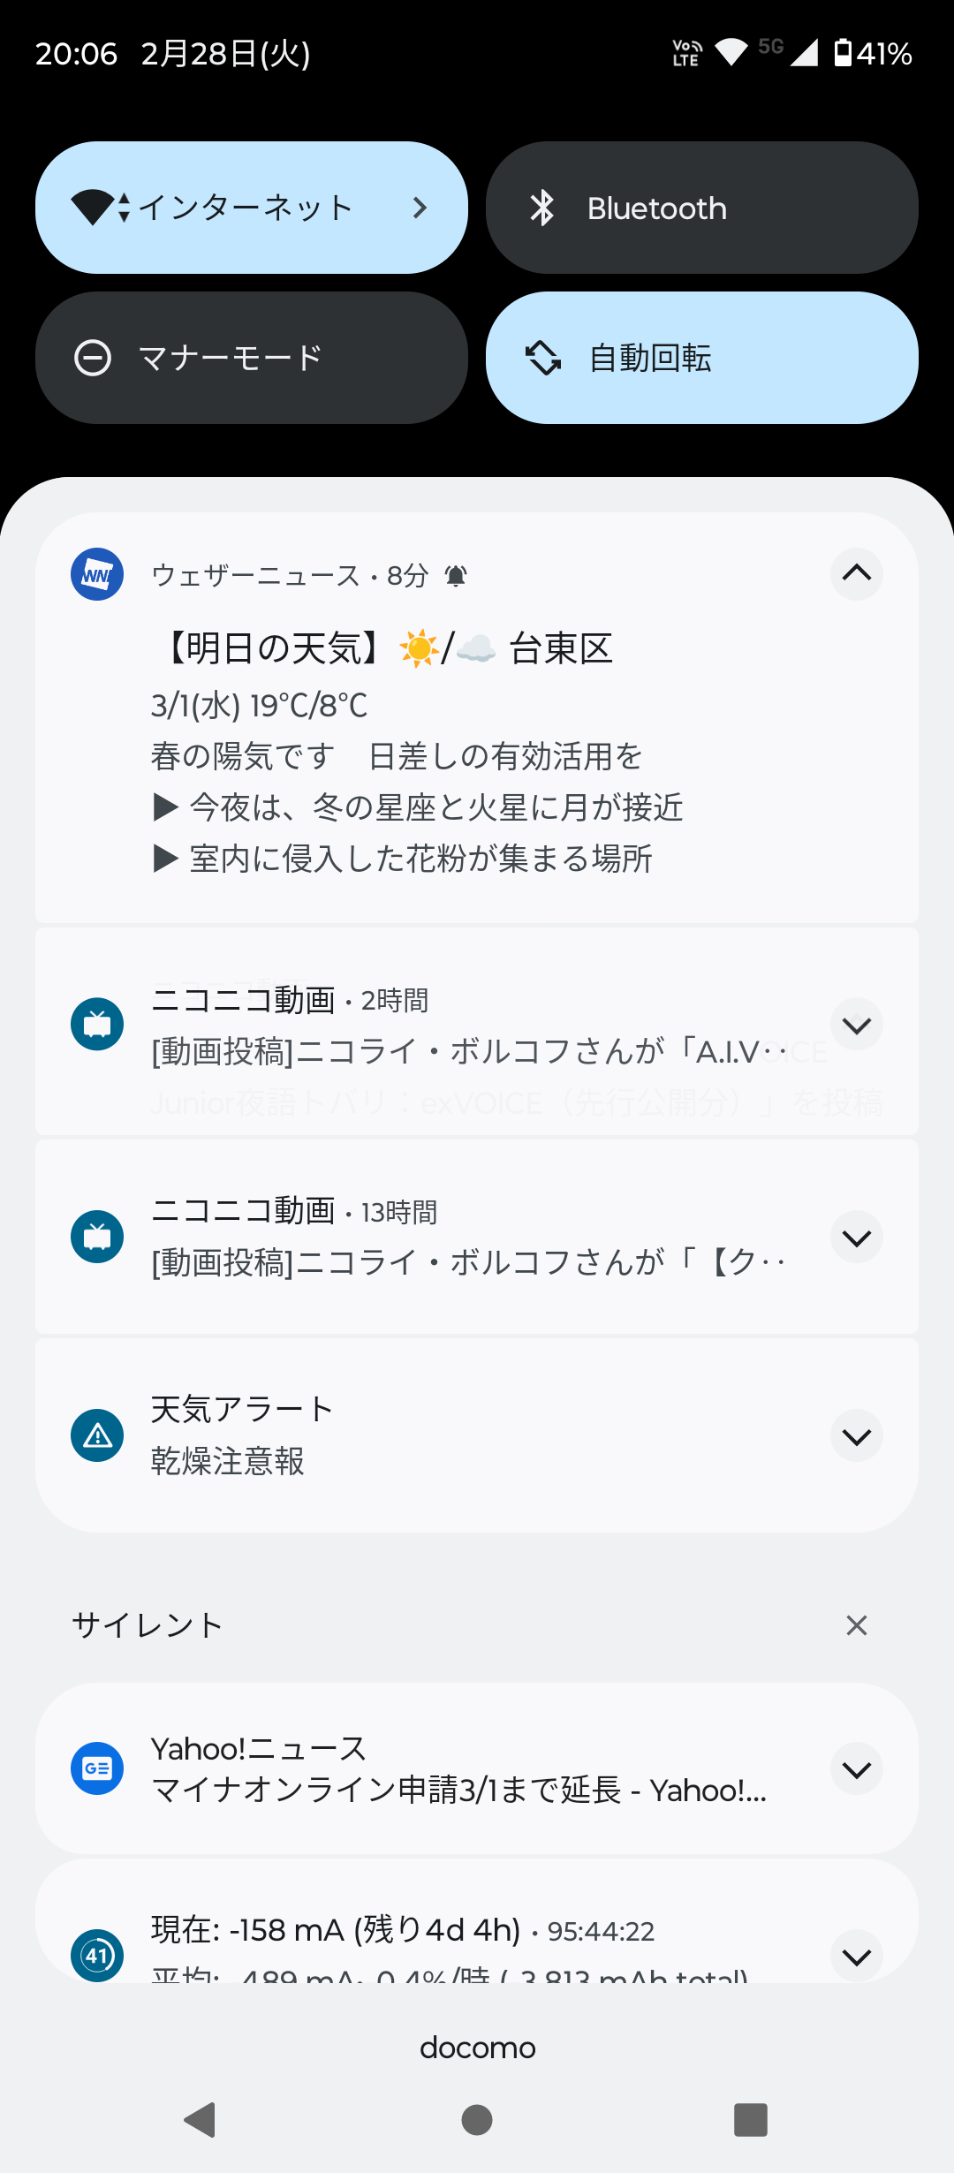
Task: Tap the Weathernews app icon
Action: click(97, 574)
